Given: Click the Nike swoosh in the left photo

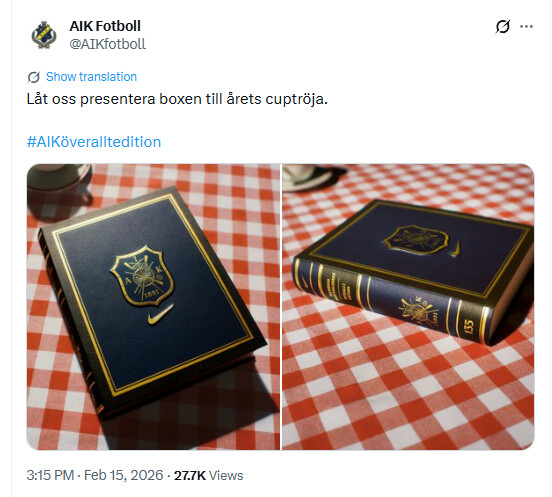Looking at the screenshot, I should point(161,315).
